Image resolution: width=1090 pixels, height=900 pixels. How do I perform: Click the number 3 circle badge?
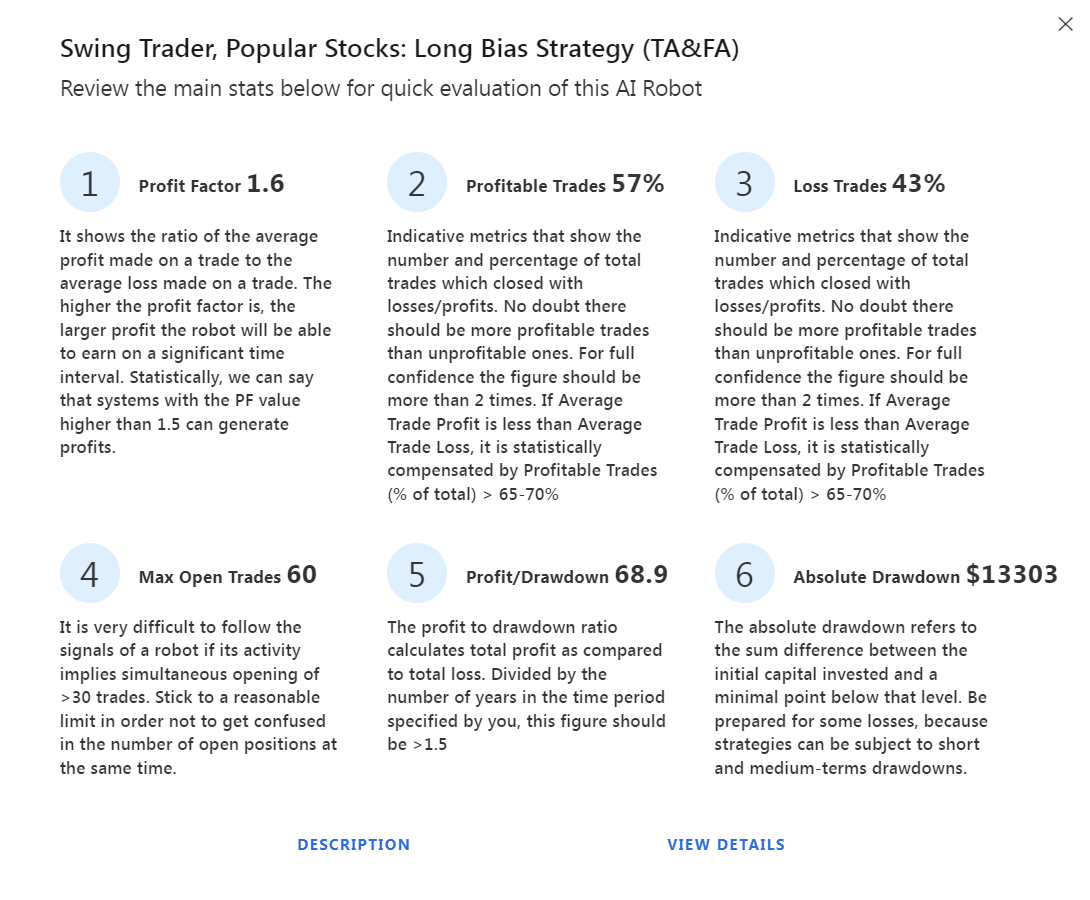tap(745, 182)
